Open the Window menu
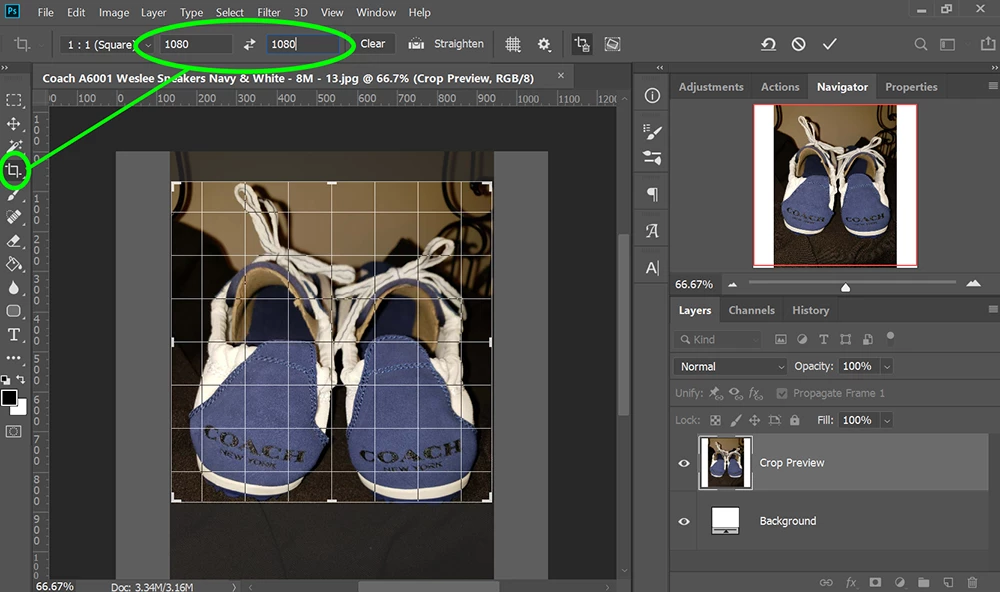The height and width of the screenshot is (592, 1000). [376, 12]
